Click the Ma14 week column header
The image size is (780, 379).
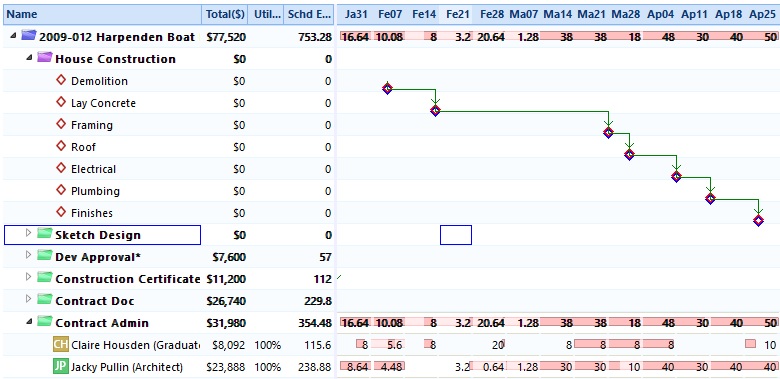coord(557,14)
